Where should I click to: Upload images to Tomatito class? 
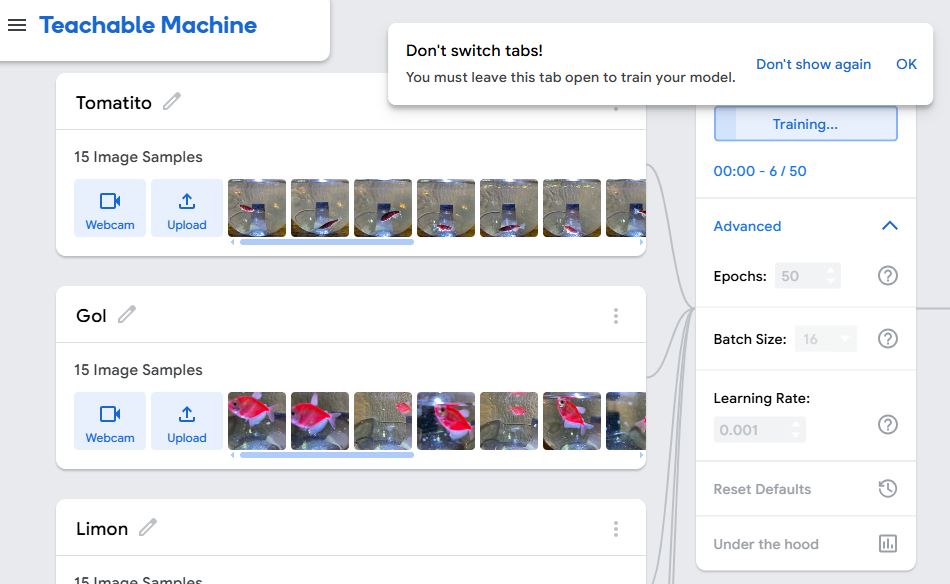(187, 208)
